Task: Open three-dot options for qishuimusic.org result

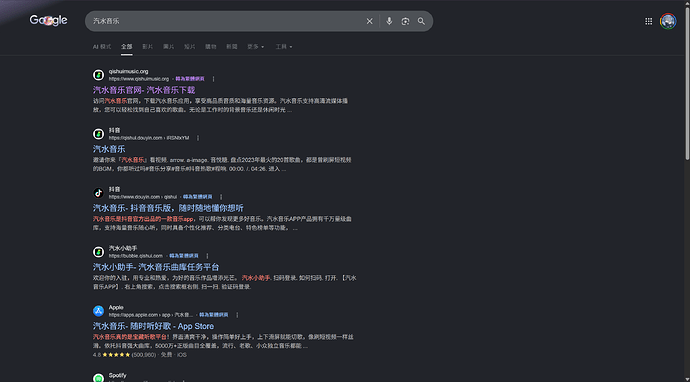Action: point(213,79)
